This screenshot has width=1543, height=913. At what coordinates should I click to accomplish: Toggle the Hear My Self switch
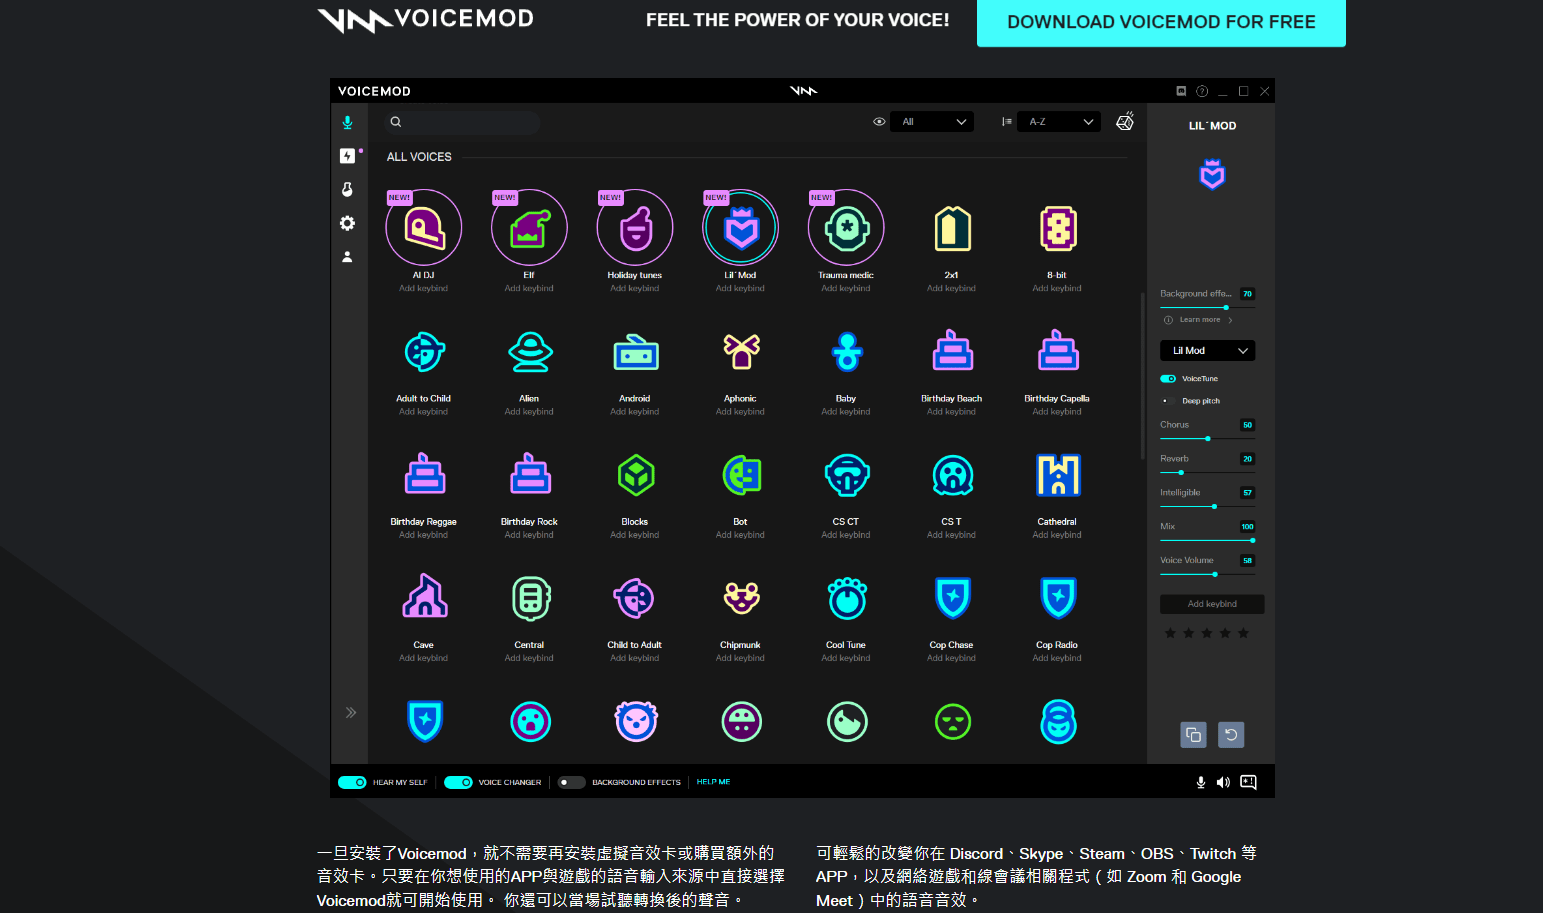(352, 782)
